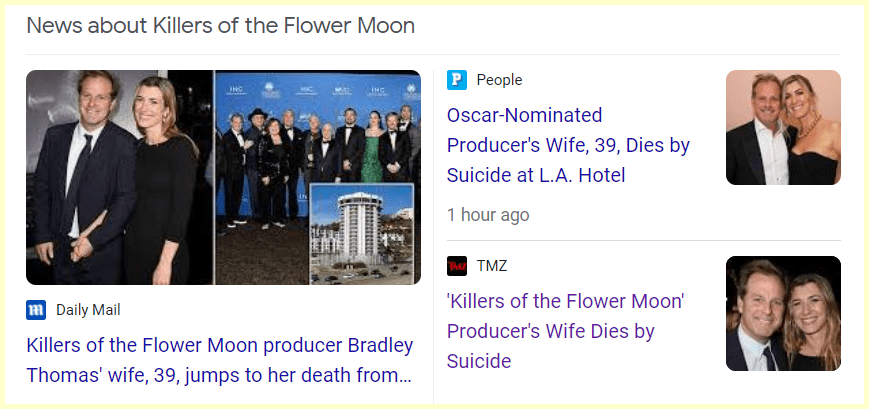This screenshot has width=869, height=409.
Task: Click the TMZ article thumbnail photo
Action: point(783,313)
